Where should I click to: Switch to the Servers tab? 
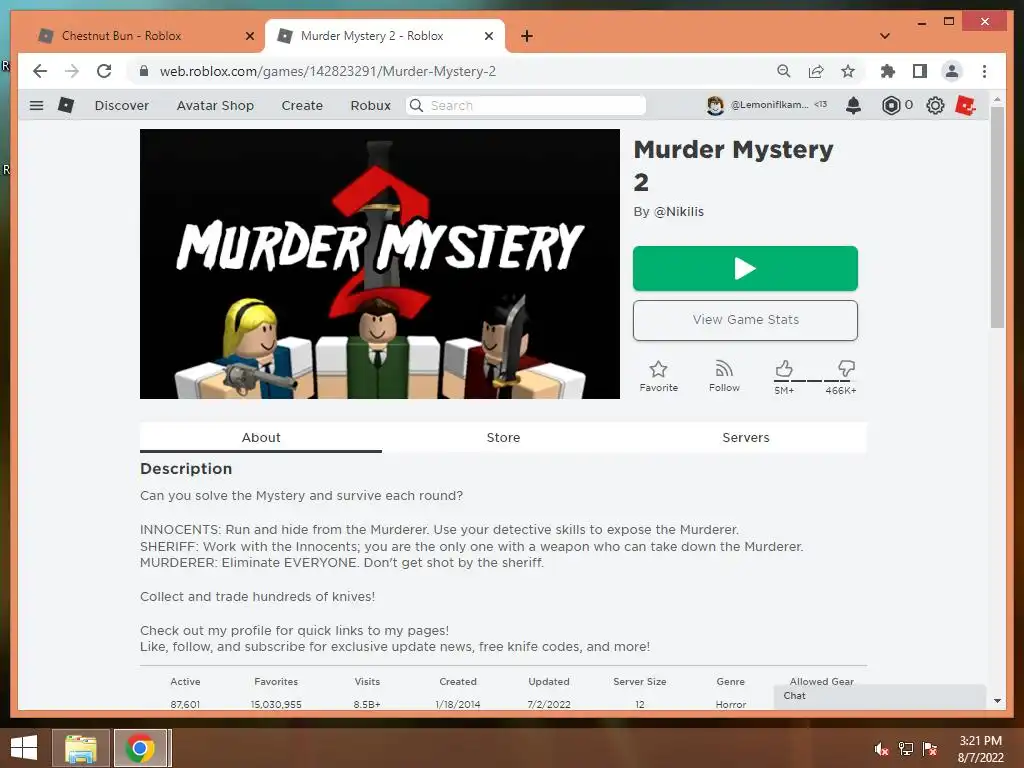(746, 438)
